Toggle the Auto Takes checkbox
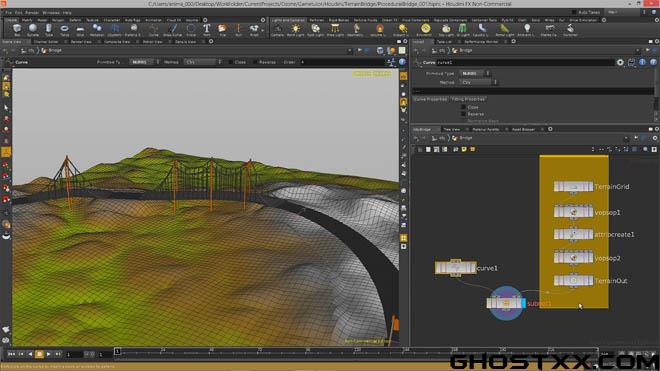The image size is (660, 371). coord(574,13)
